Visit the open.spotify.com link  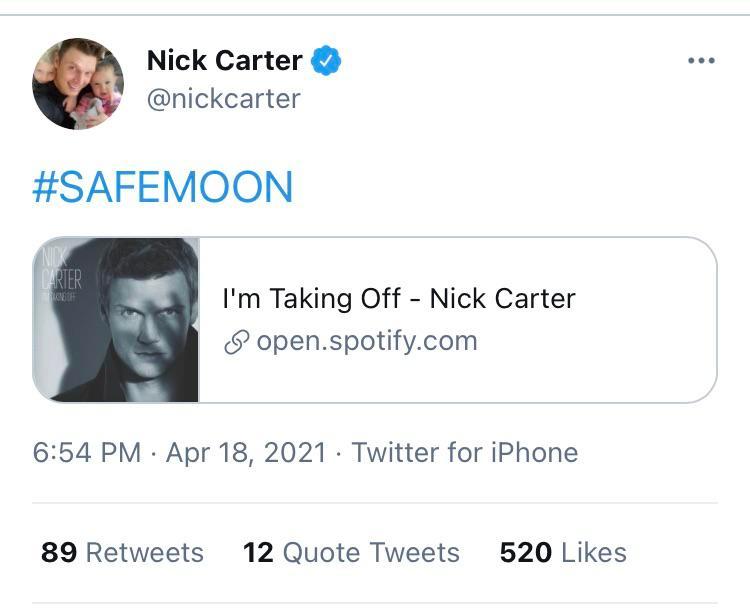click(366, 341)
